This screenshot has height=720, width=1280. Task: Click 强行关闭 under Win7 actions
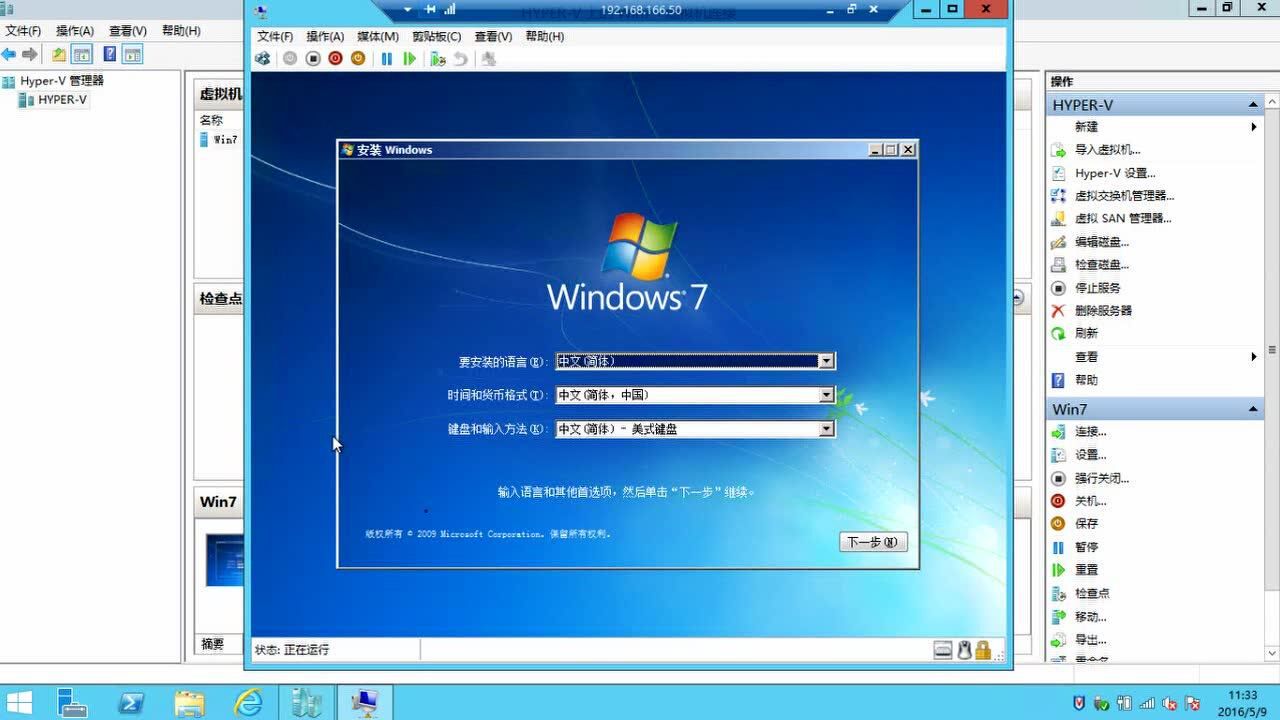point(1102,478)
